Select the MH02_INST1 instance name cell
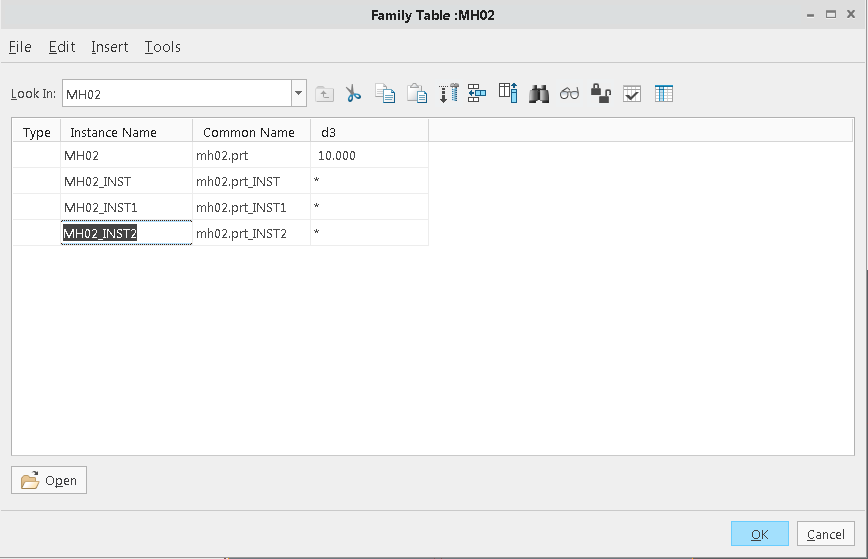 126,207
